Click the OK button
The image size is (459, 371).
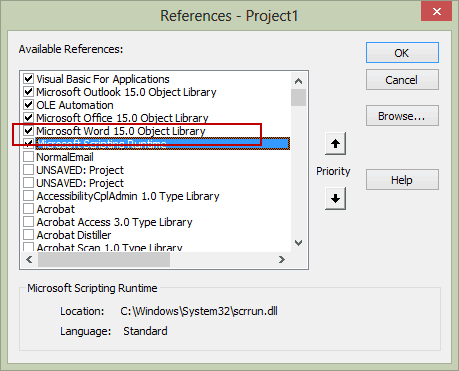coord(402,53)
